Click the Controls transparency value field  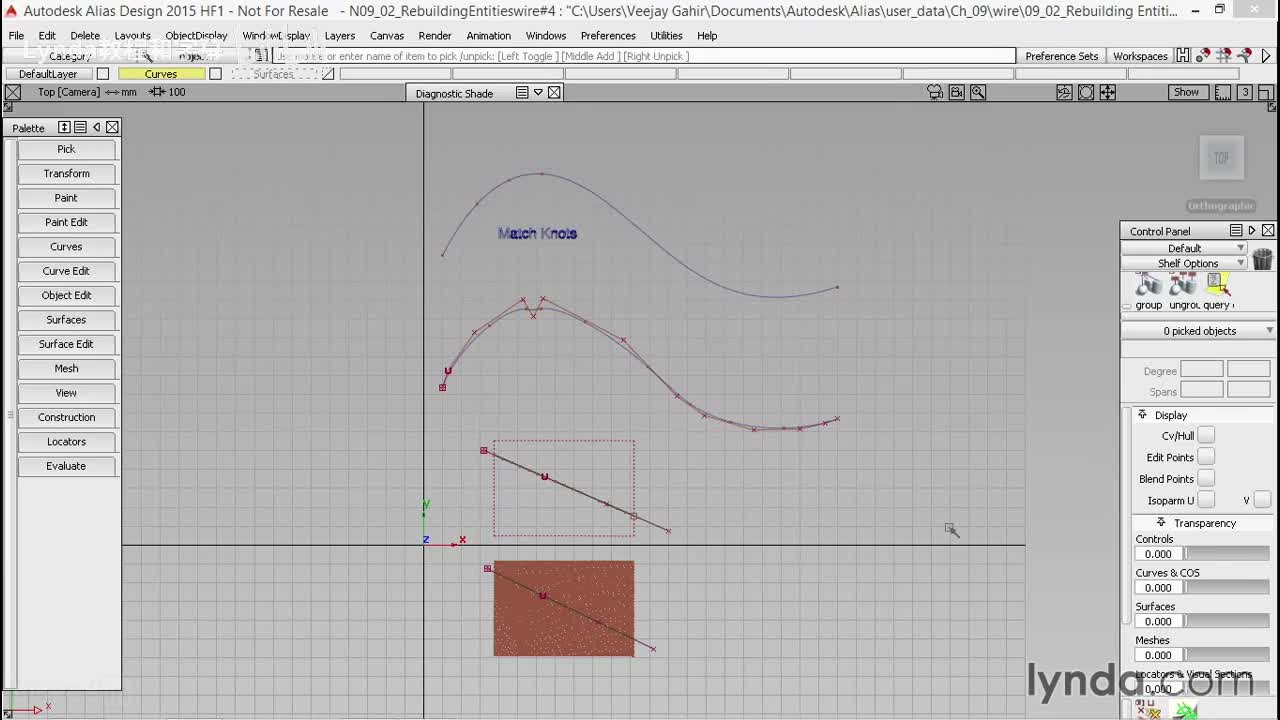(1159, 554)
